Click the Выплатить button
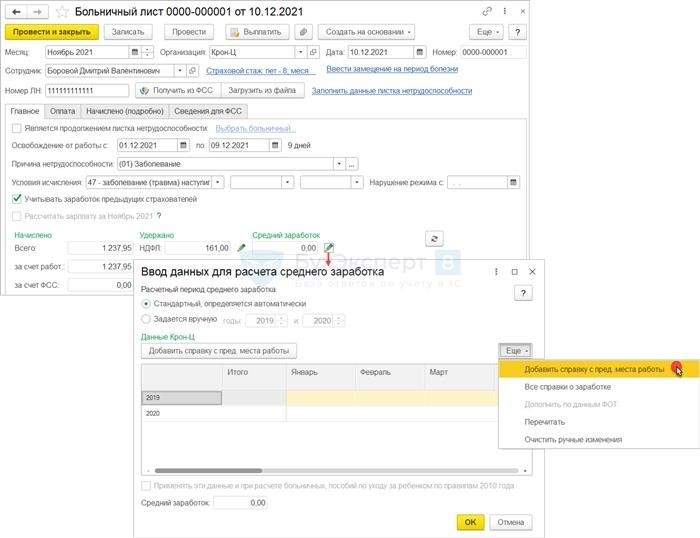This screenshot has height=538, width=700. [x=257, y=32]
